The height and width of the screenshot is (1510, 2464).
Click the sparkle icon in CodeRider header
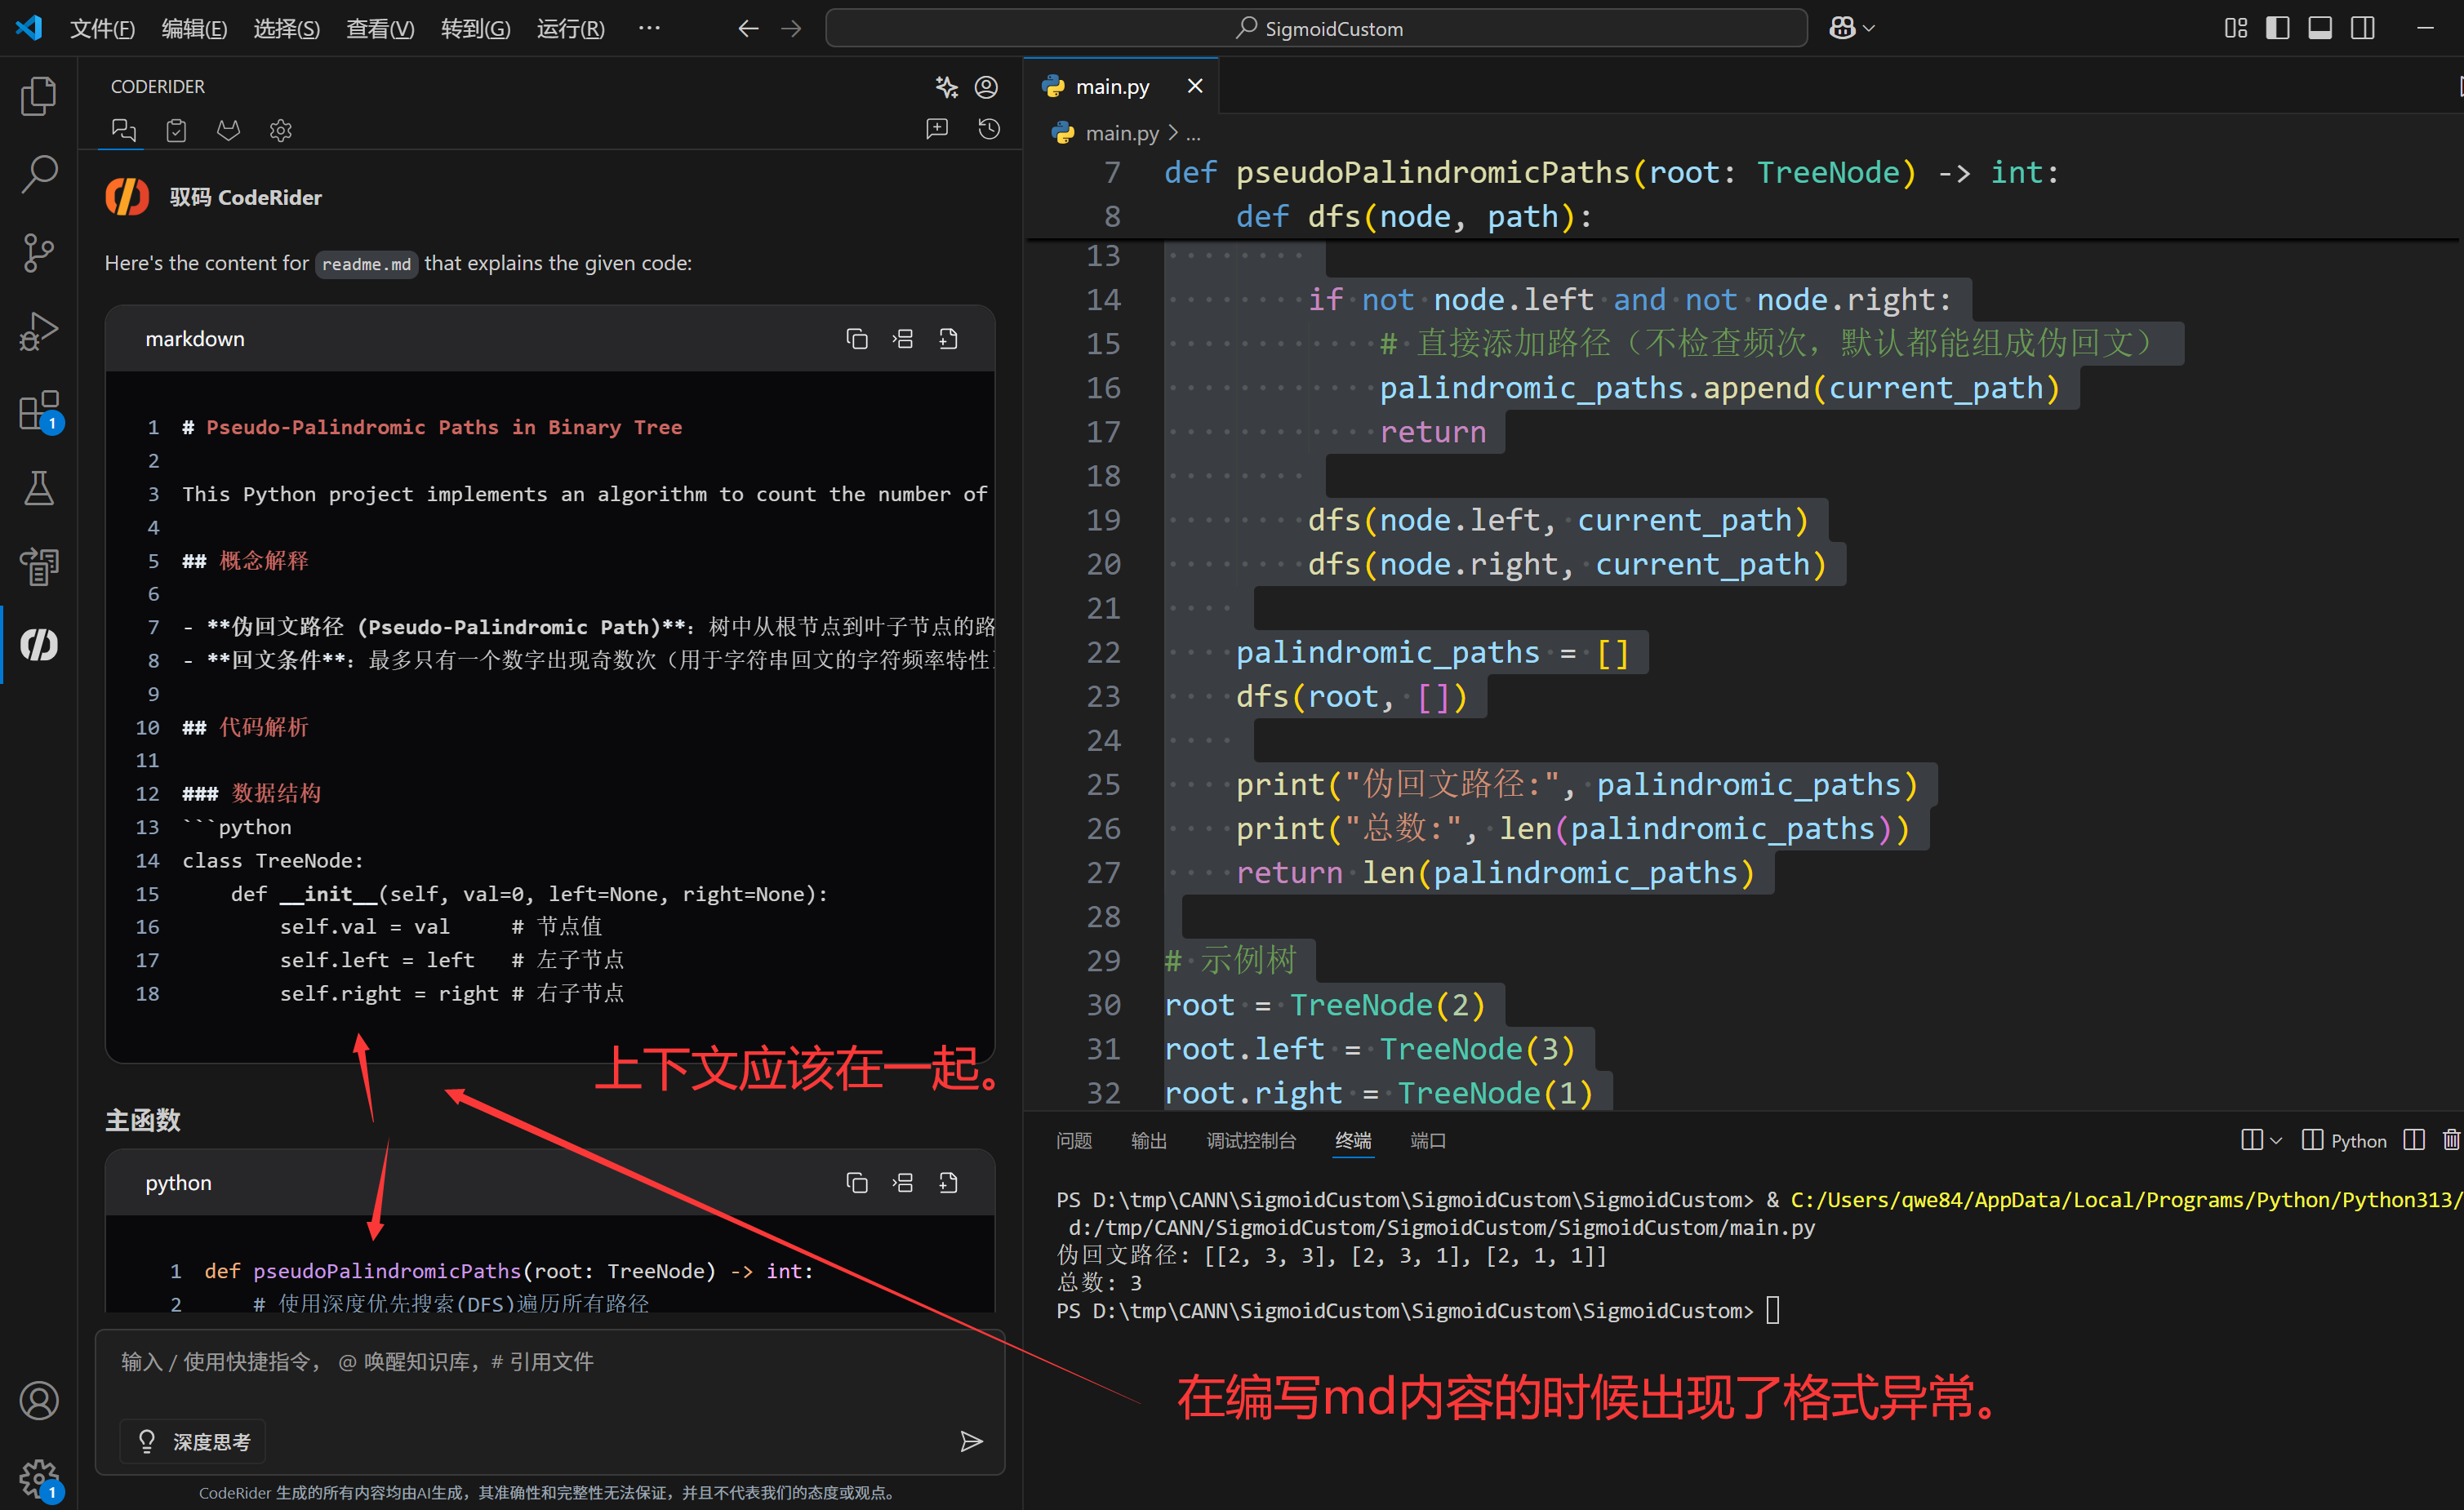[946, 87]
